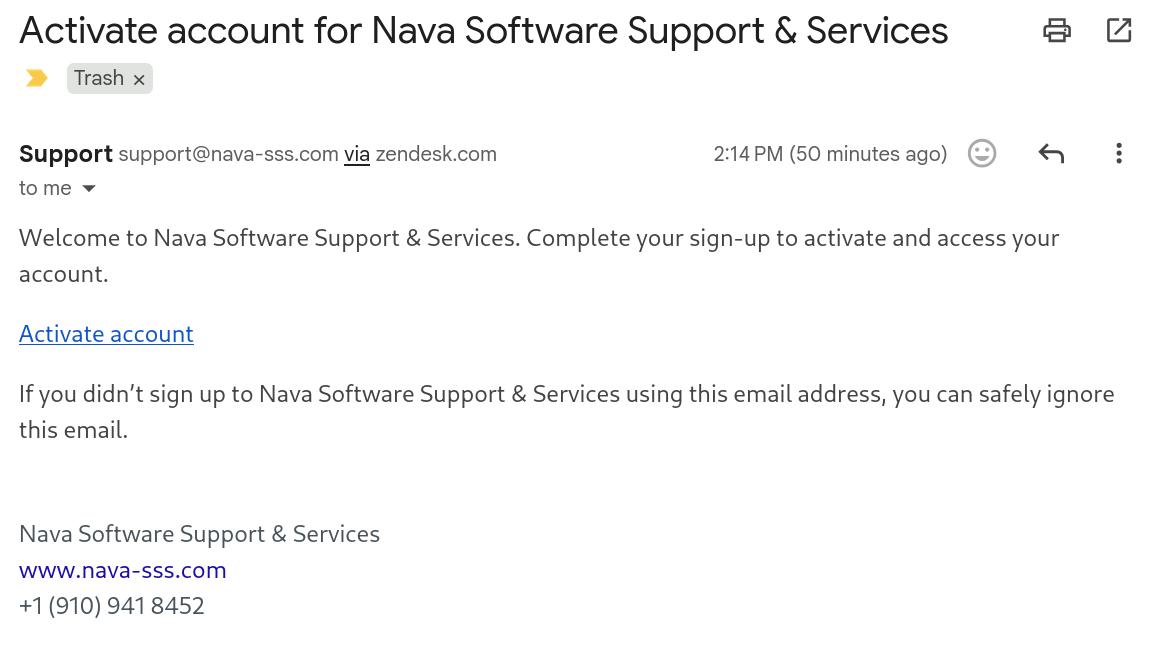The width and height of the screenshot is (1159, 654).
Task: Click the phone number +1 (910) 941 8452
Action: [112, 606]
